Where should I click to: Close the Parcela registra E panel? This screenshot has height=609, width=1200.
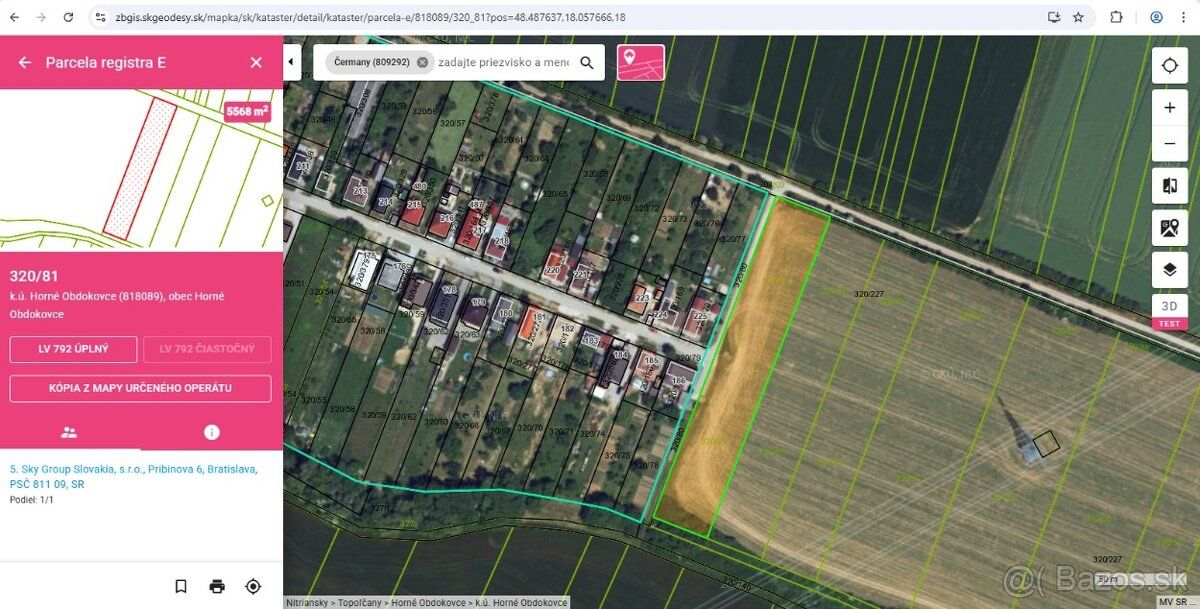point(256,62)
